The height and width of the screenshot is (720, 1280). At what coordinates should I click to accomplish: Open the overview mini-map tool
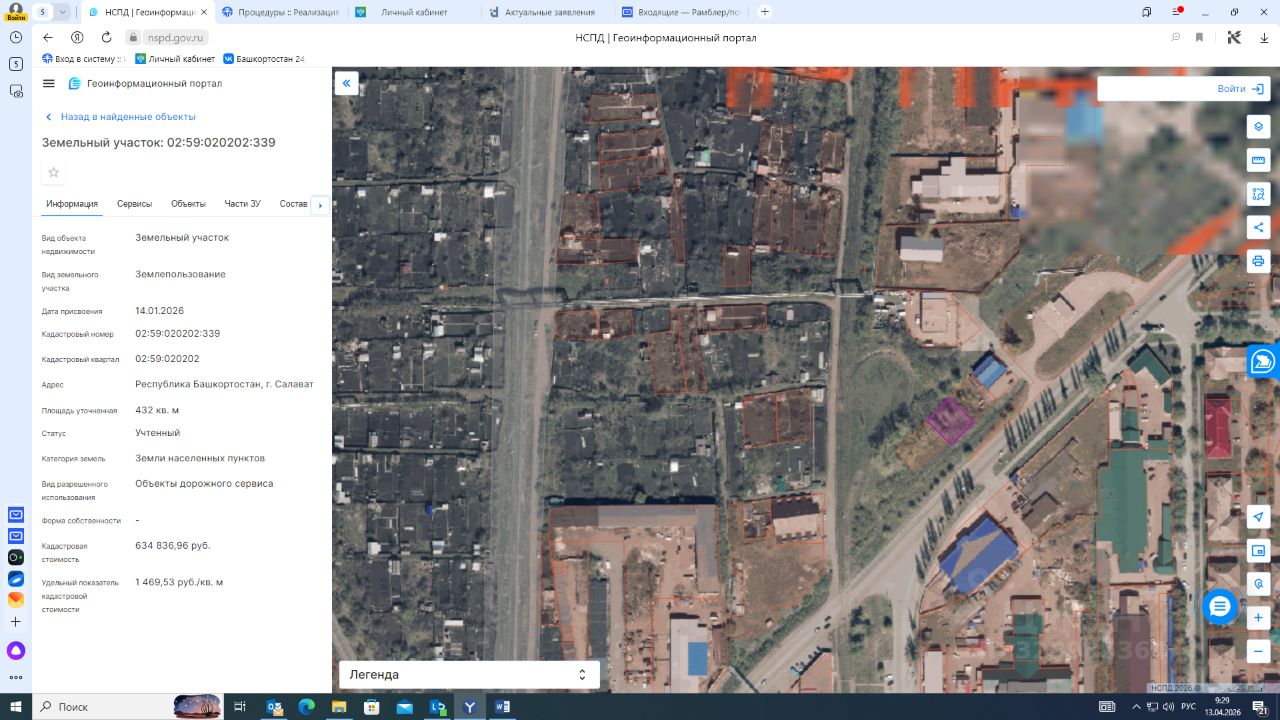tap(1258, 550)
